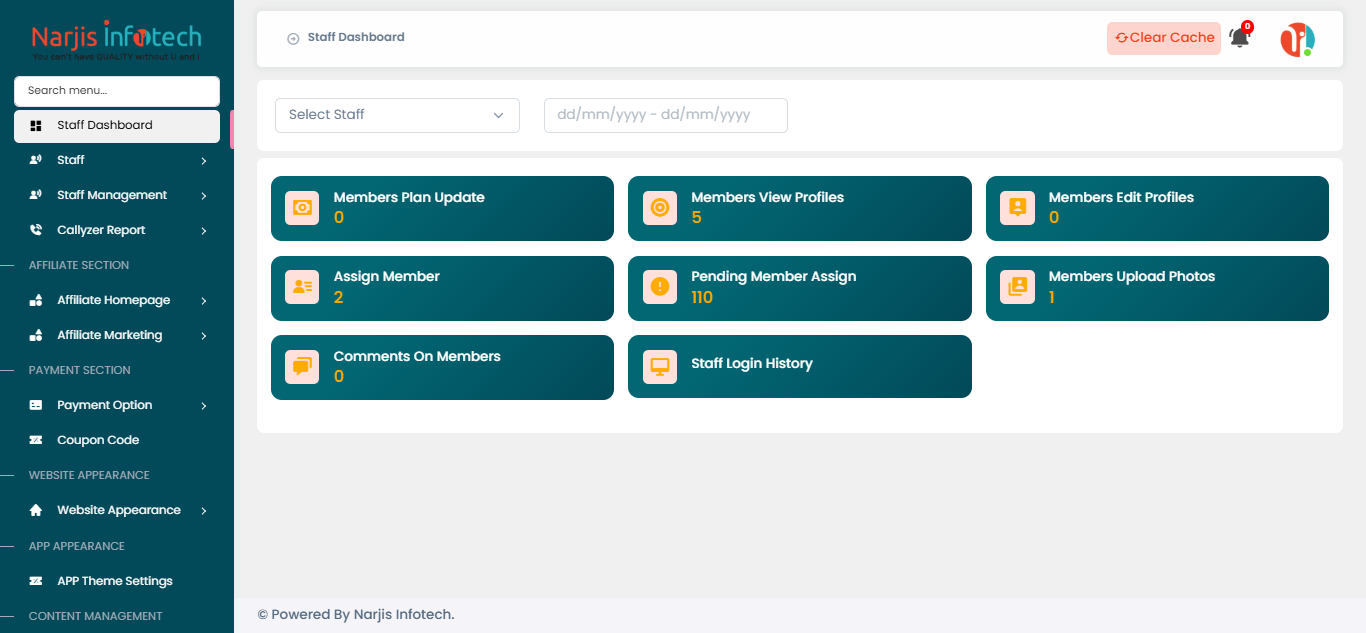Image resolution: width=1366 pixels, height=633 pixels.
Task: Click the Payment Option menu label
Action: [105, 405]
